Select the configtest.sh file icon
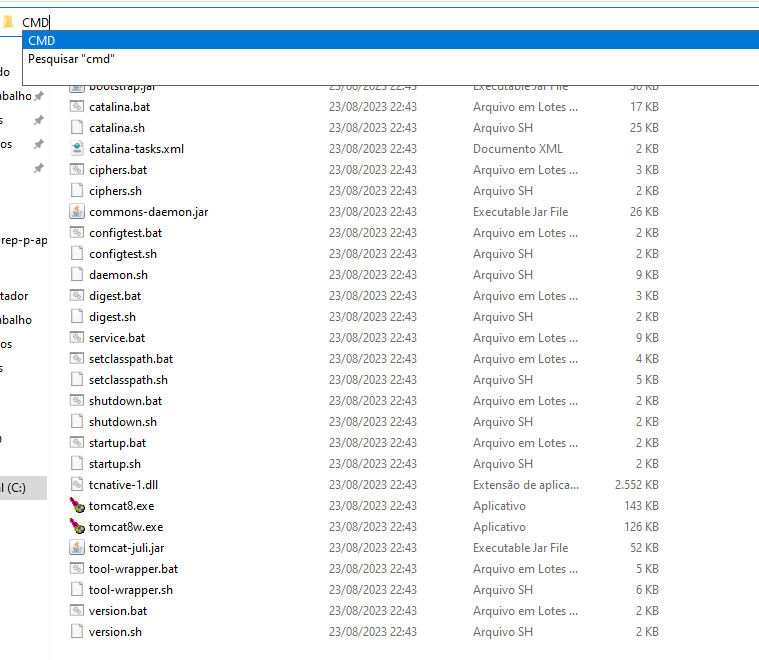The image size is (759, 660). pos(77,254)
